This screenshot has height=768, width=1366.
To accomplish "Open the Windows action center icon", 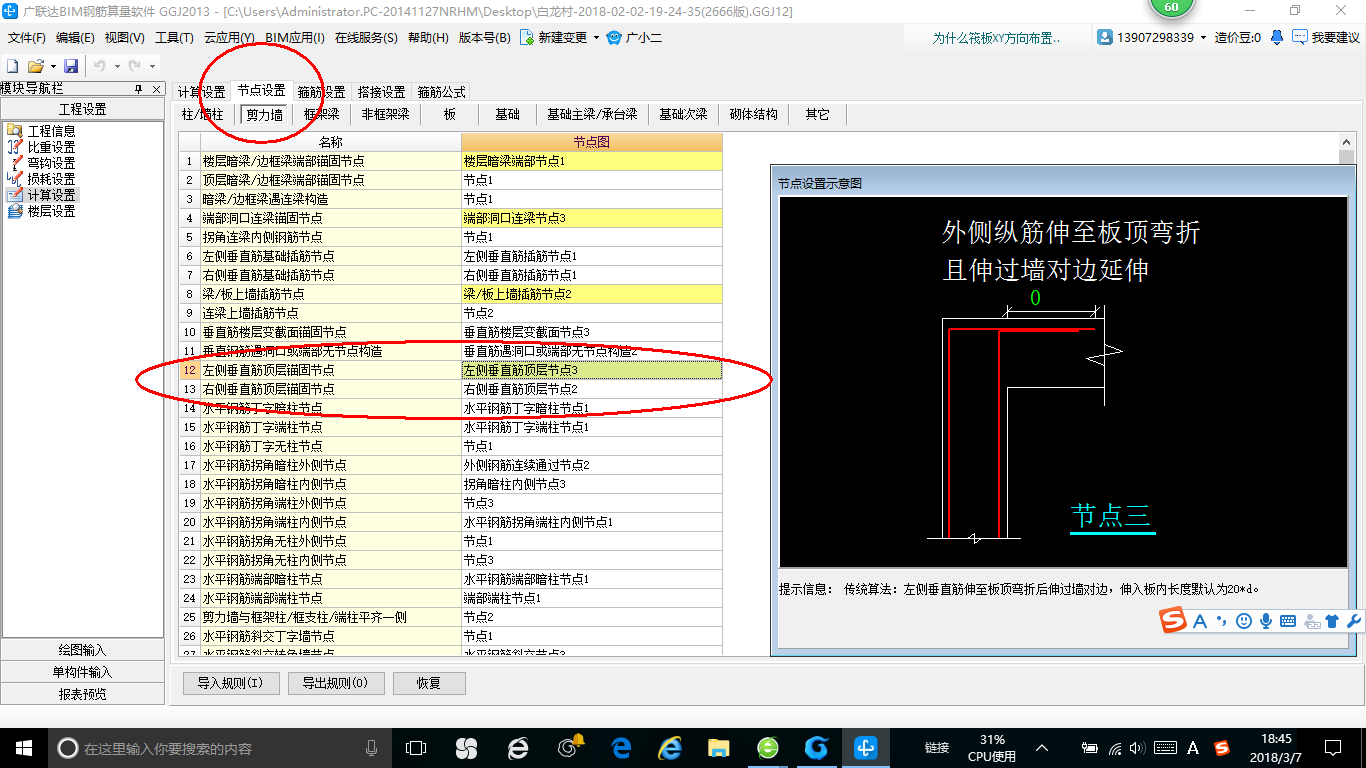I will (x=1332, y=748).
